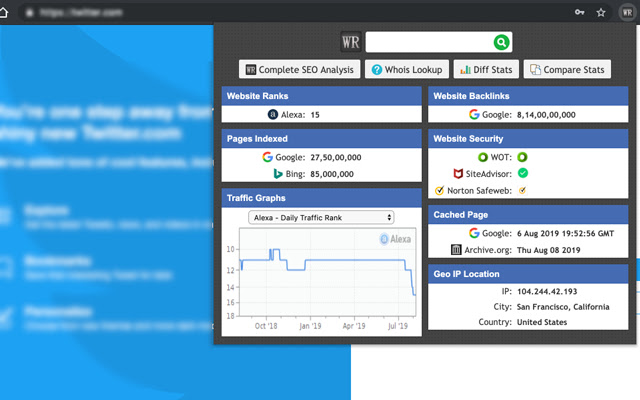Open Whois Lookup
This screenshot has width=640, height=400.
pos(407,69)
